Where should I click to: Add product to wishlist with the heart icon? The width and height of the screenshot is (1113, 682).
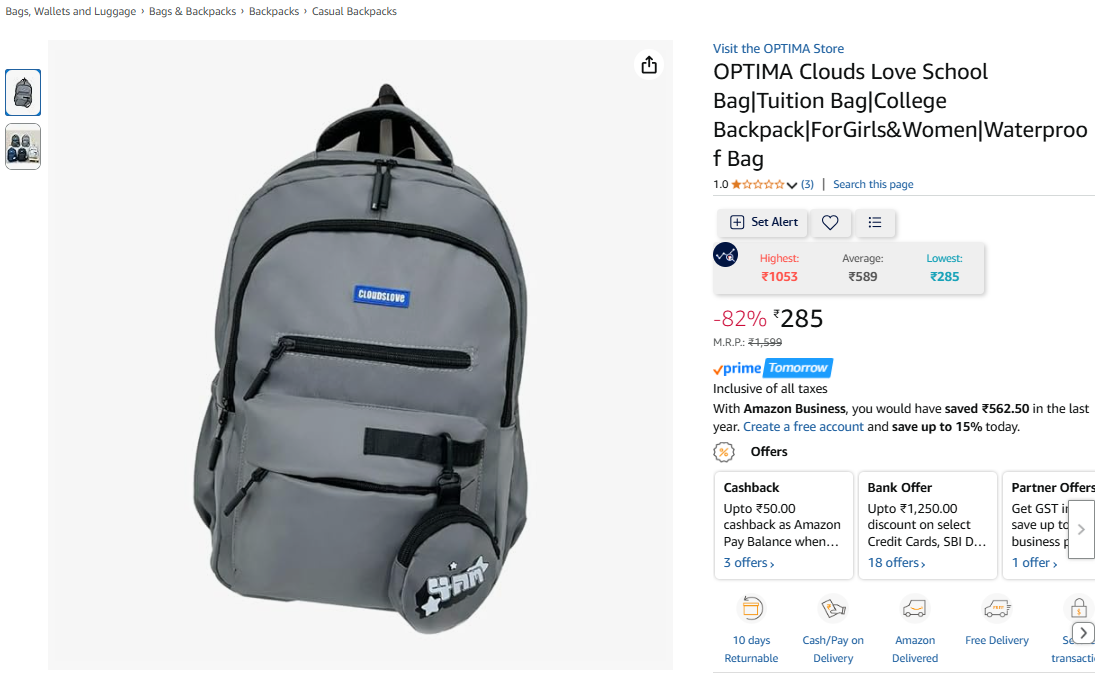tap(830, 223)
